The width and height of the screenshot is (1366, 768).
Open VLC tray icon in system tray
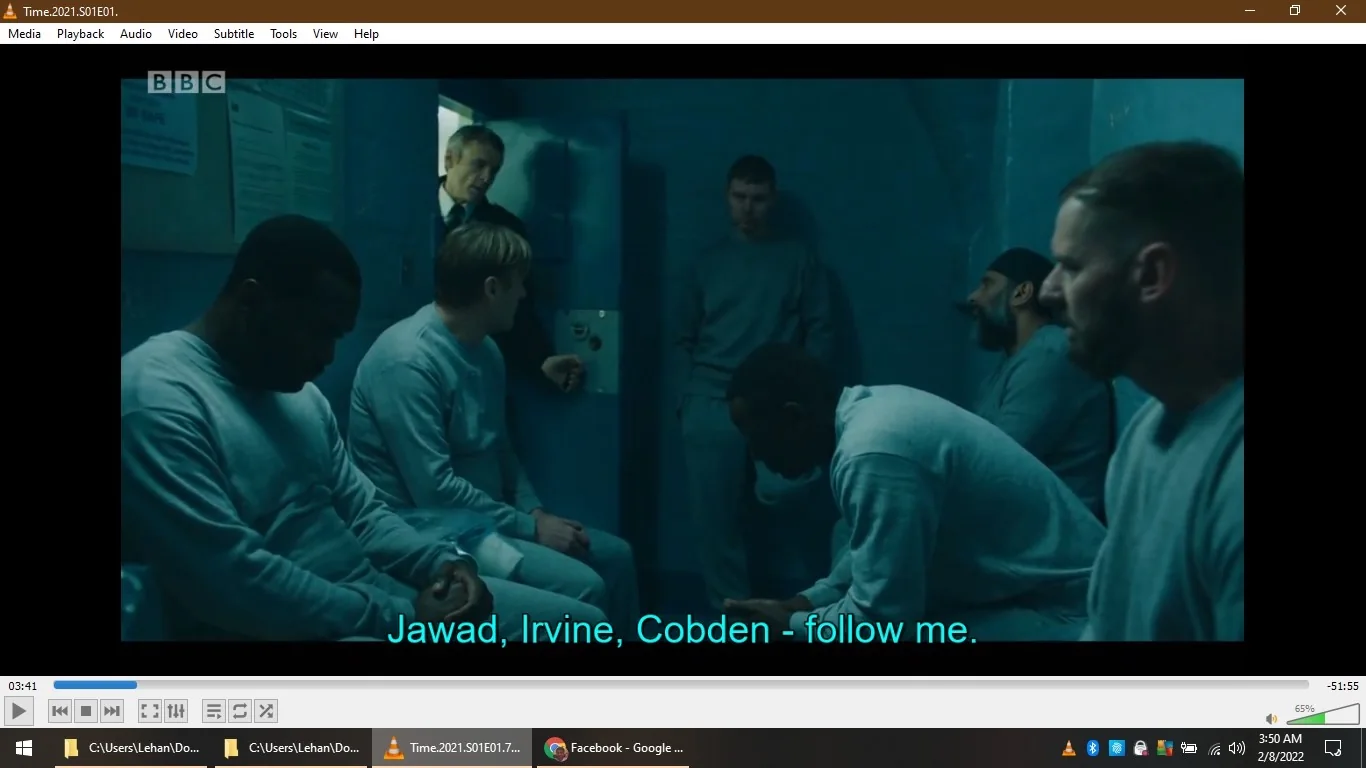[1069, 748]
